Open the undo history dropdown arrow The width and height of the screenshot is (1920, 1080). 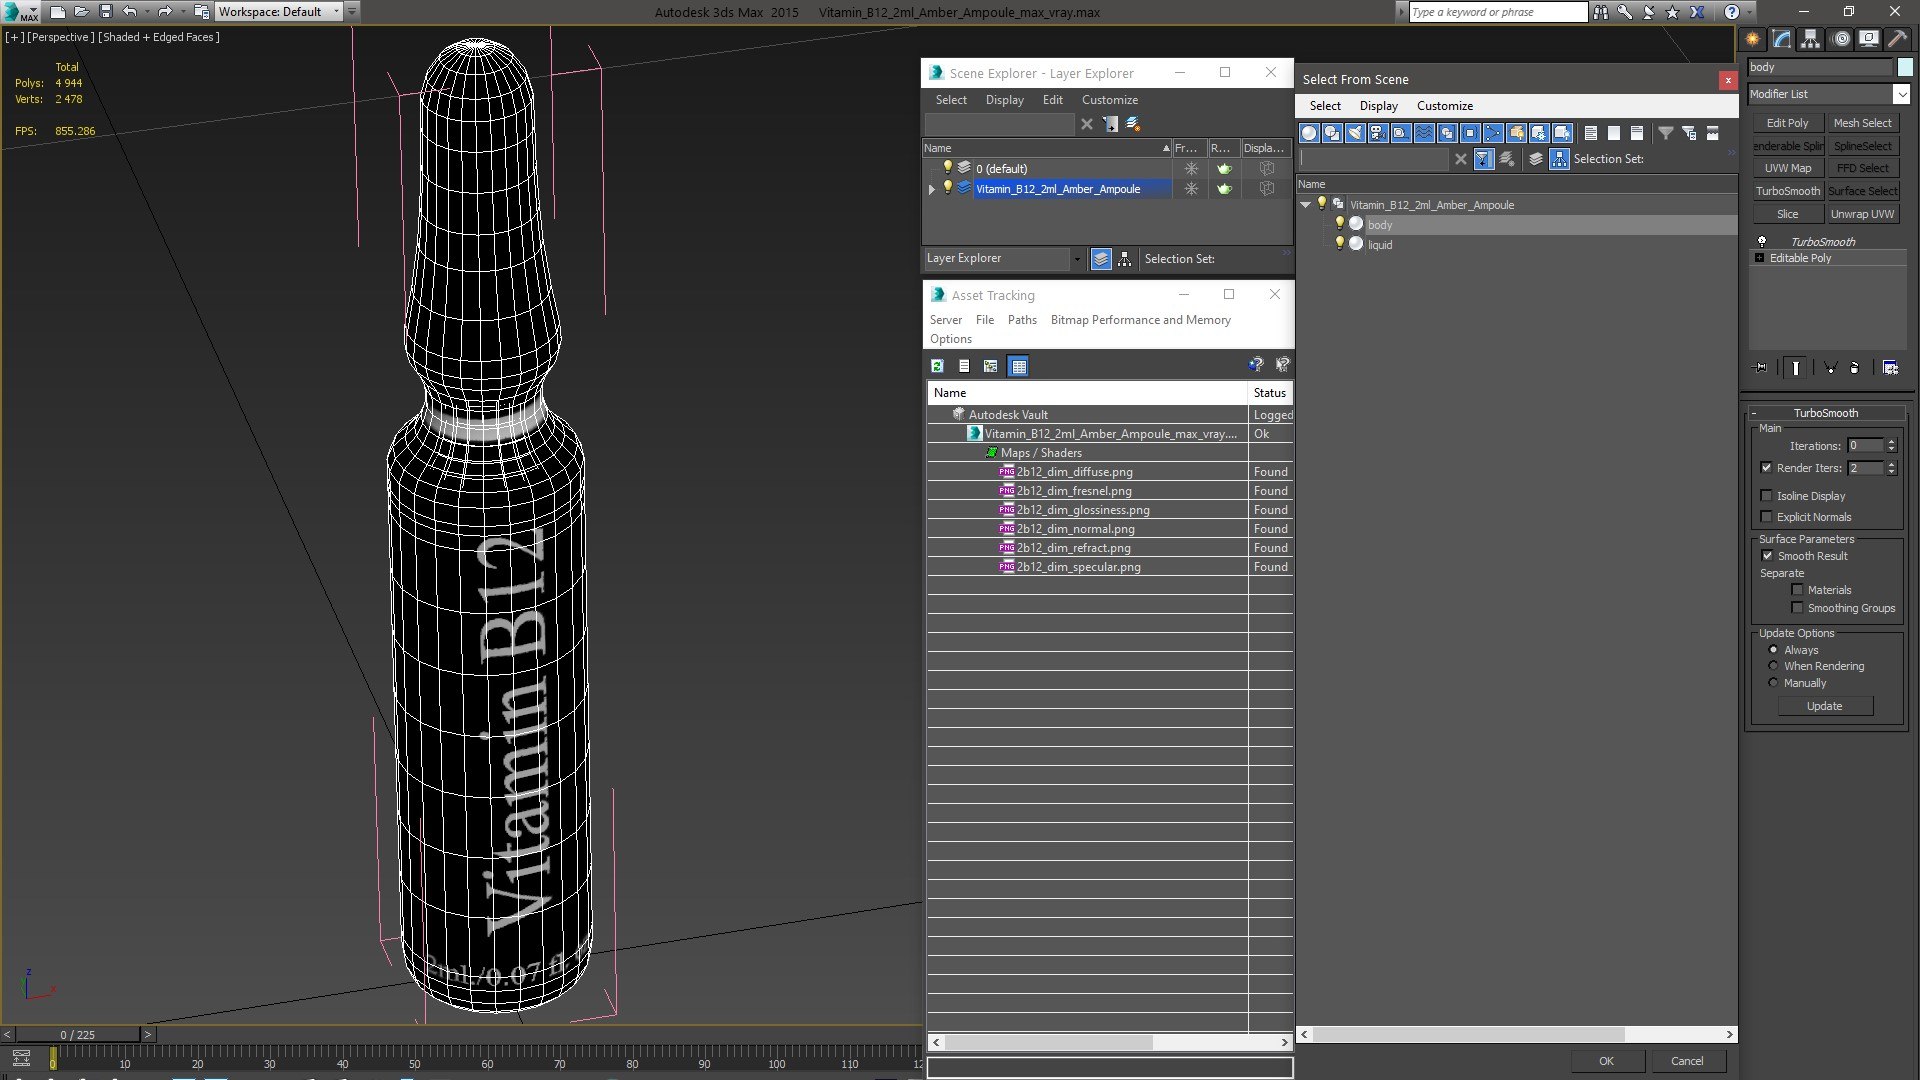click(x=146, y=12)
